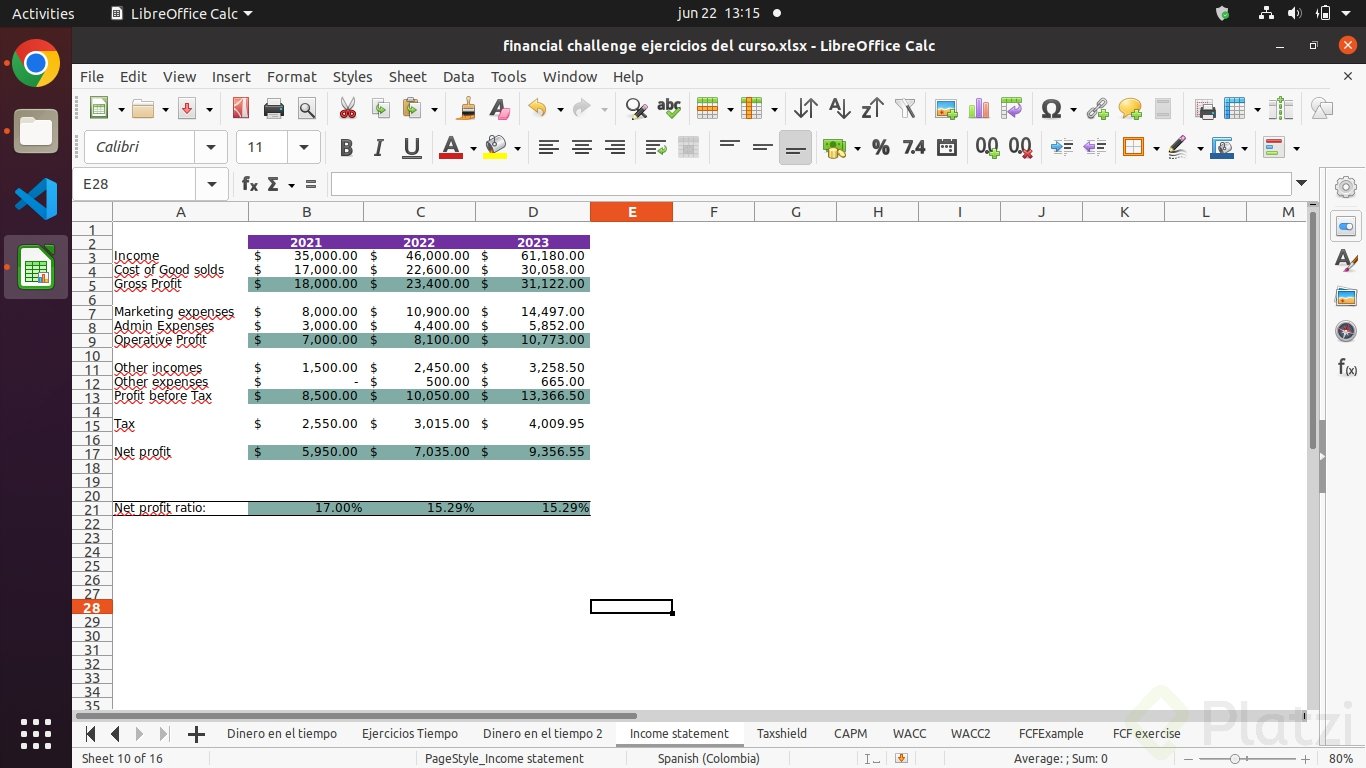Insert a pivot table
Screen dimensions: 1366x768
[1011, 108]
